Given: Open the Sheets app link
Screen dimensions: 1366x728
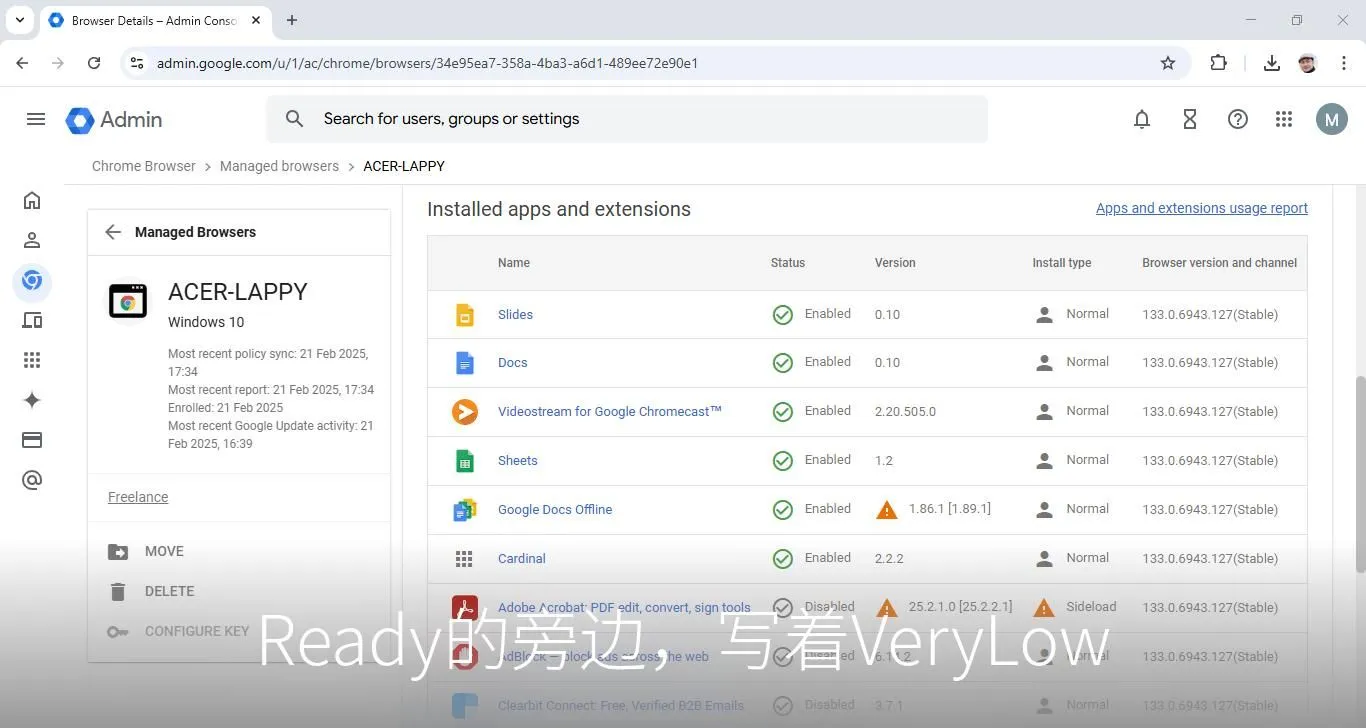Looking at the screenshot, I should coord(518,460).
